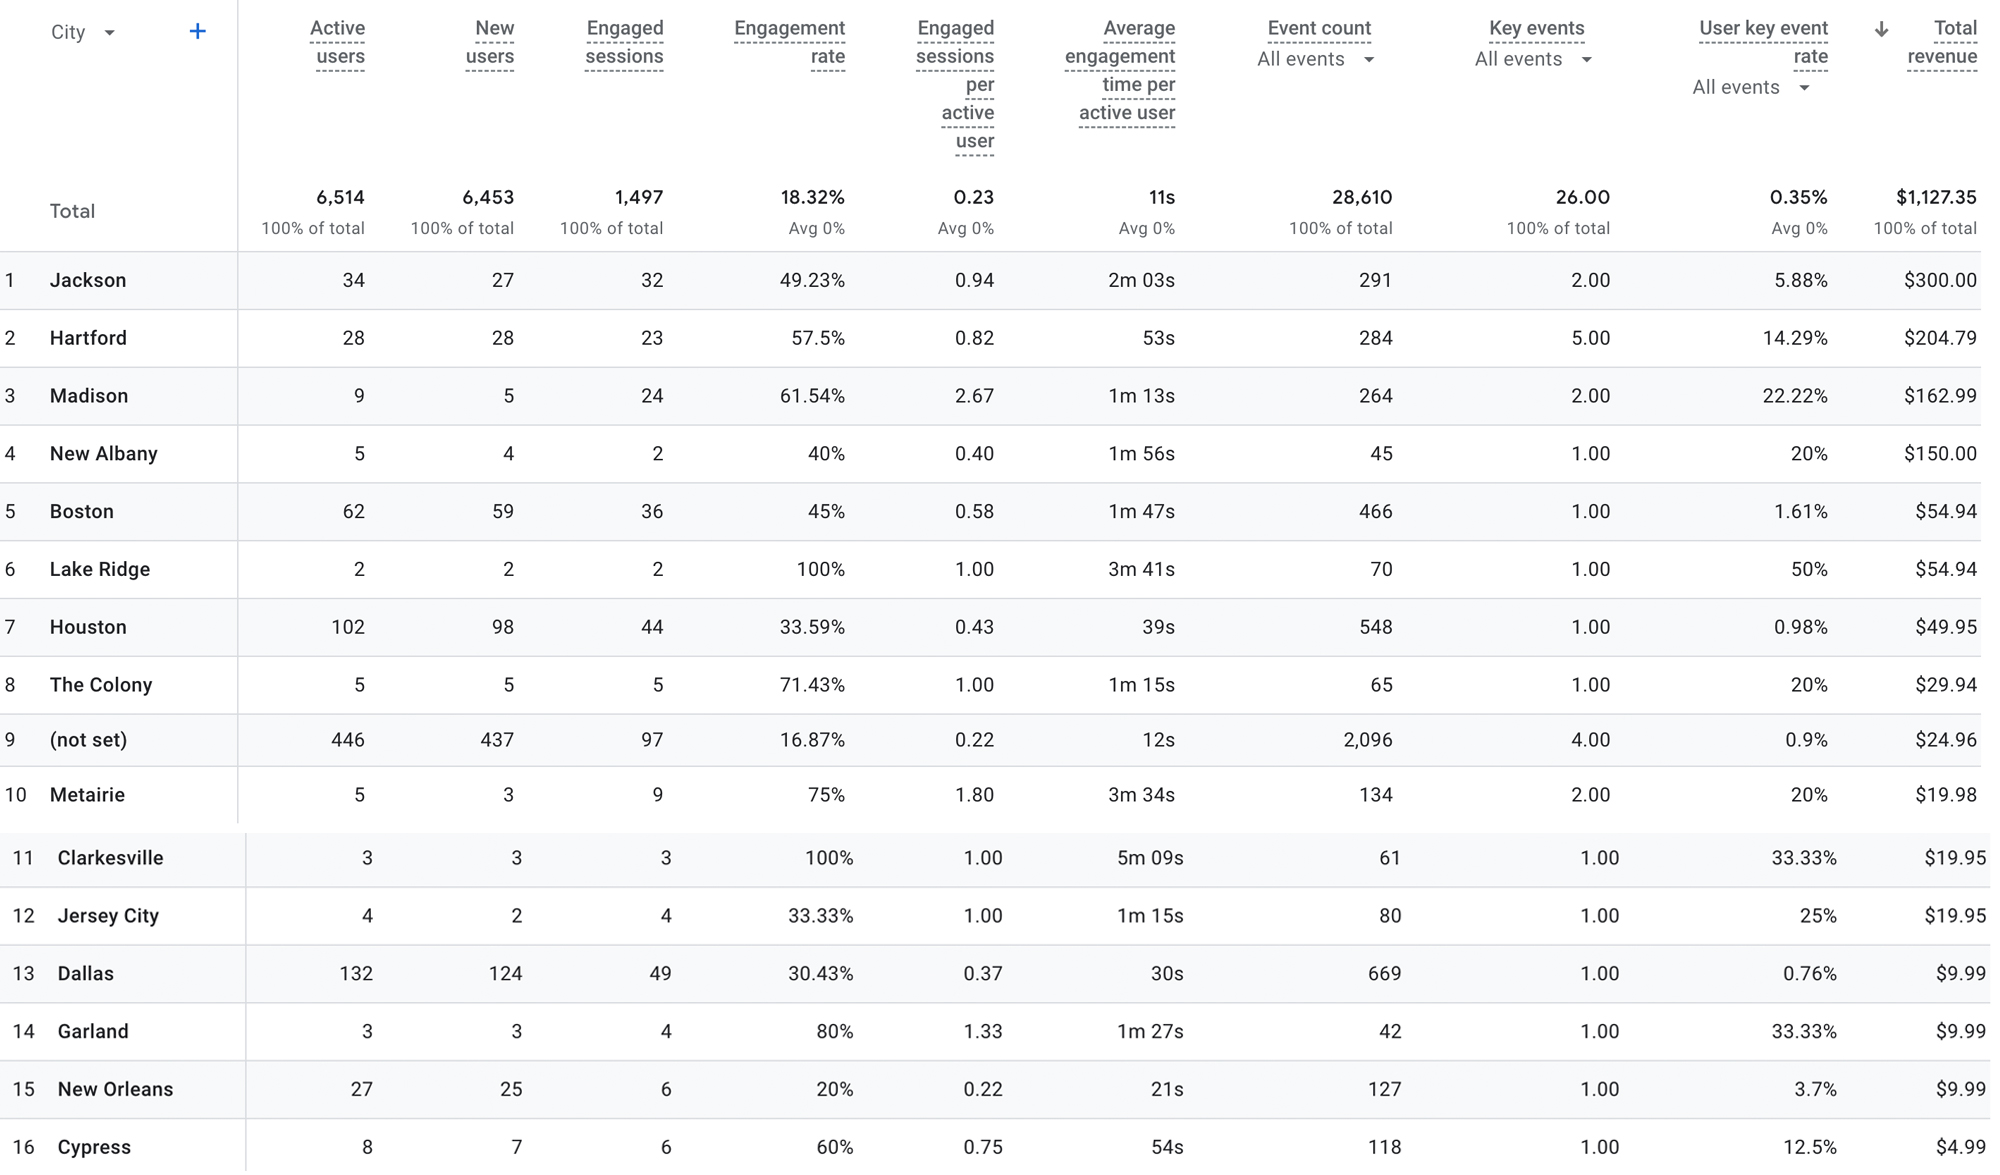Click the Total revenue column header
Screen dimensions: 2000x1175
click(x=1942, y=42)
